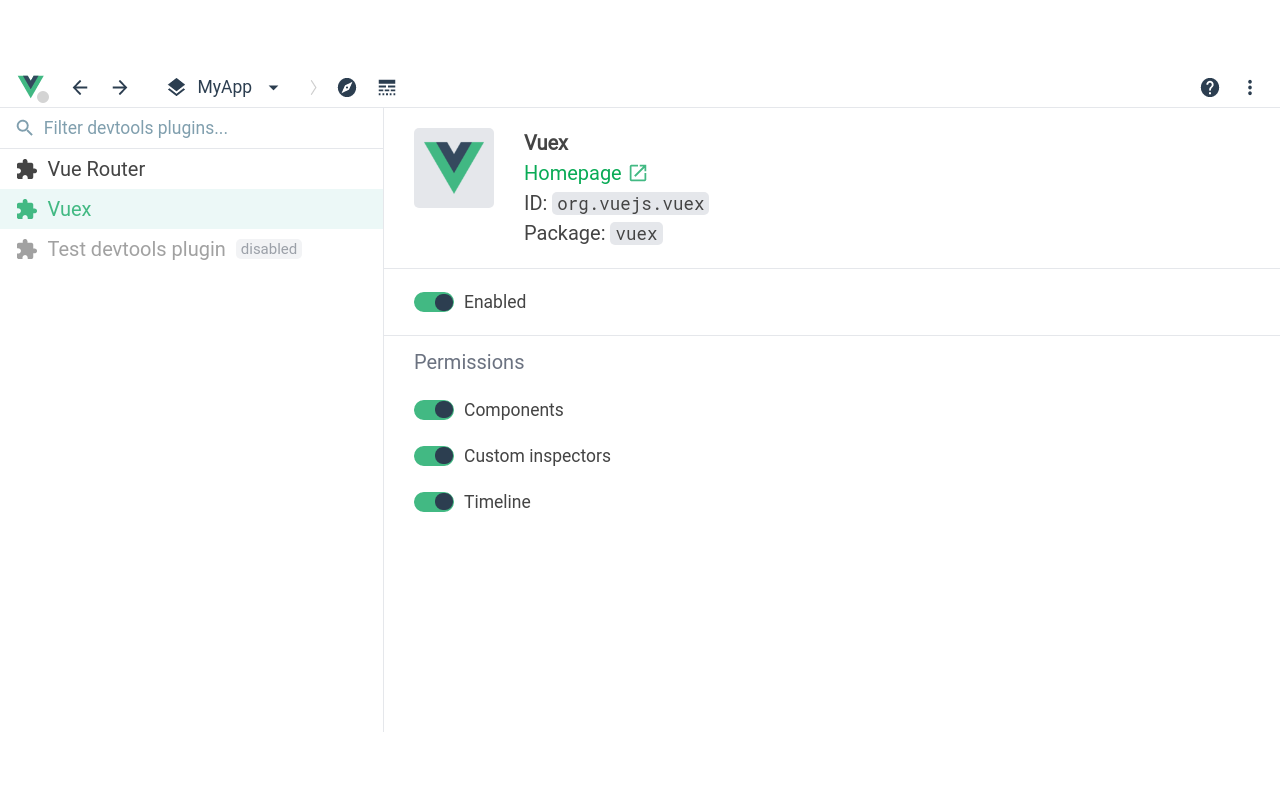Click the Vuex plugin logo thumbnail
The width and height of the screenshot is (1280, 800).
click(454, 168)
